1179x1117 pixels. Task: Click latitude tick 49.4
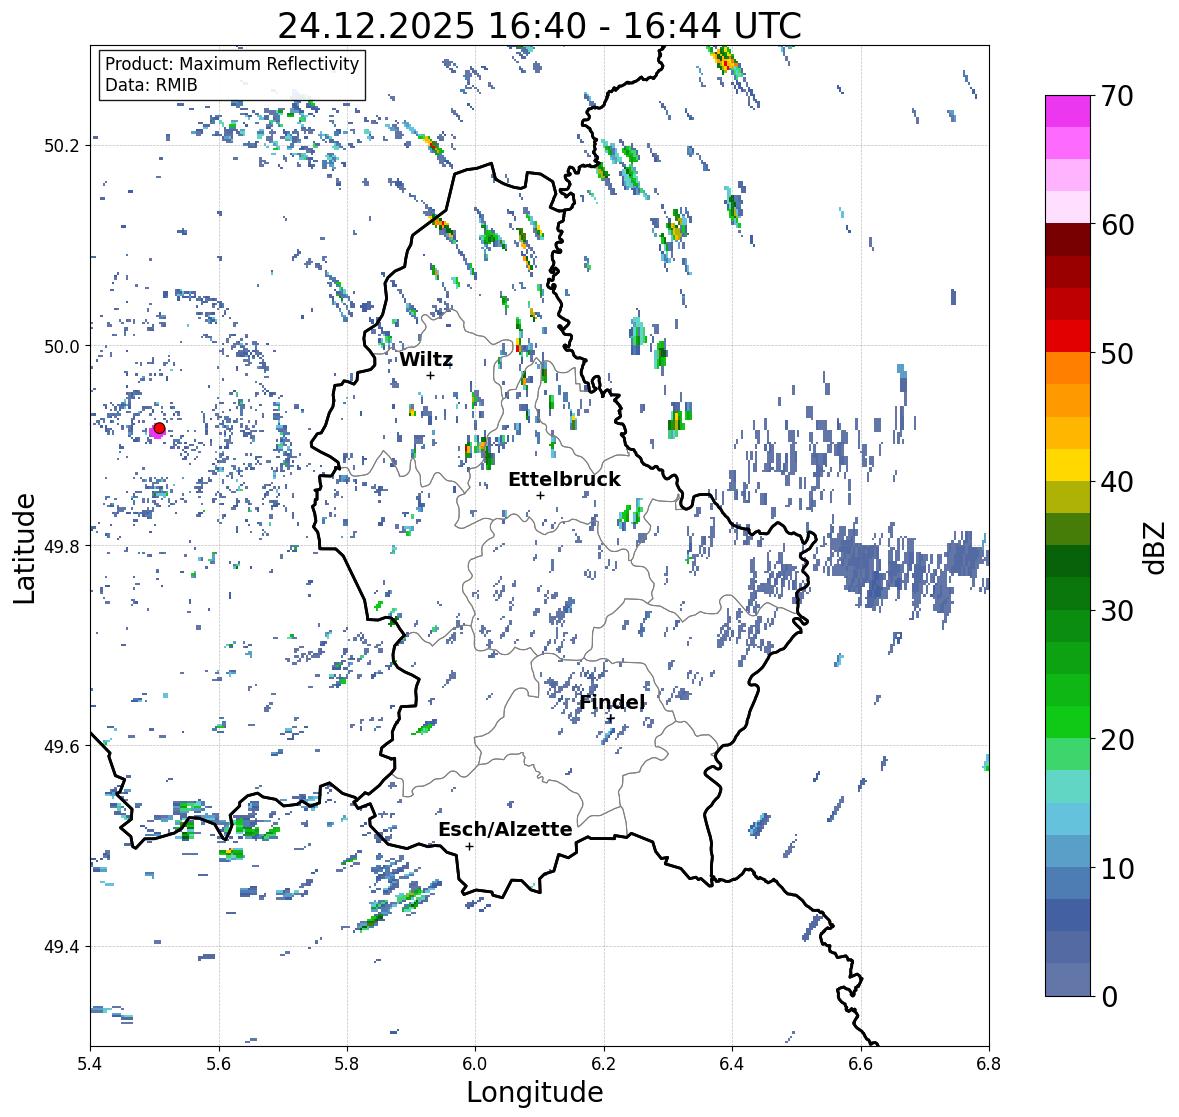tap(62, 946)
